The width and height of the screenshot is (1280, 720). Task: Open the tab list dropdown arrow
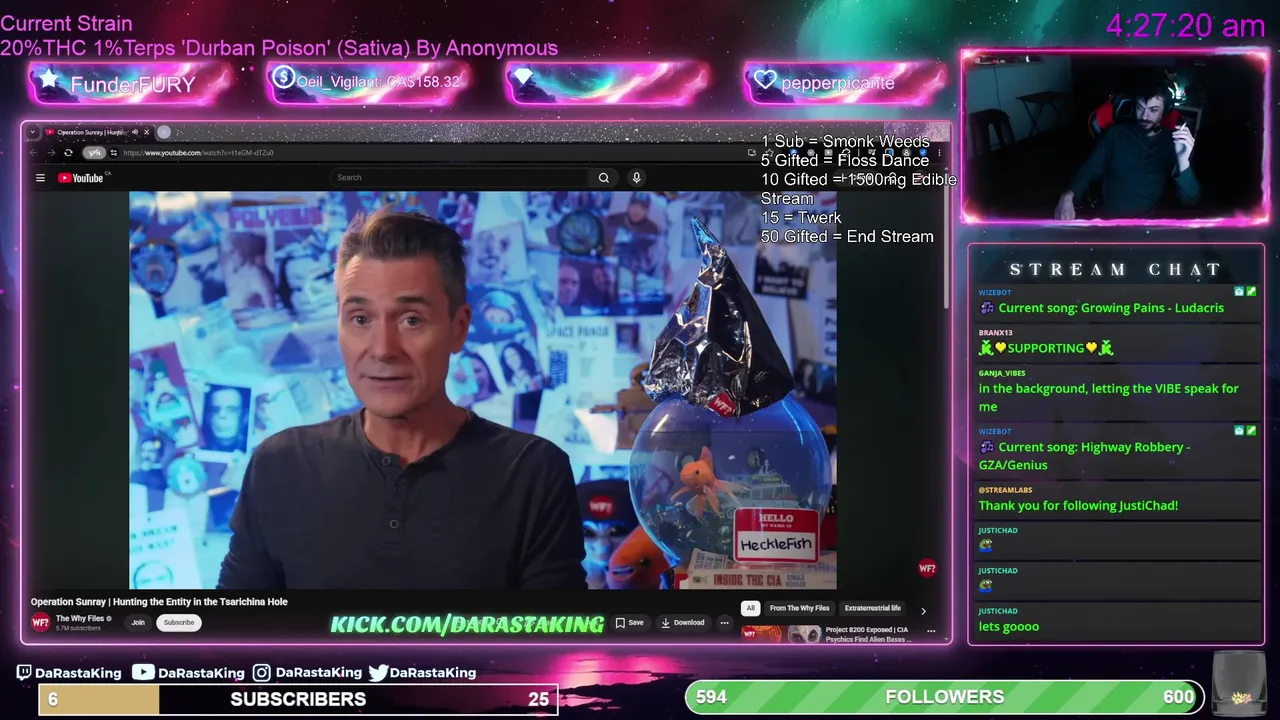(x=32, y=132)
